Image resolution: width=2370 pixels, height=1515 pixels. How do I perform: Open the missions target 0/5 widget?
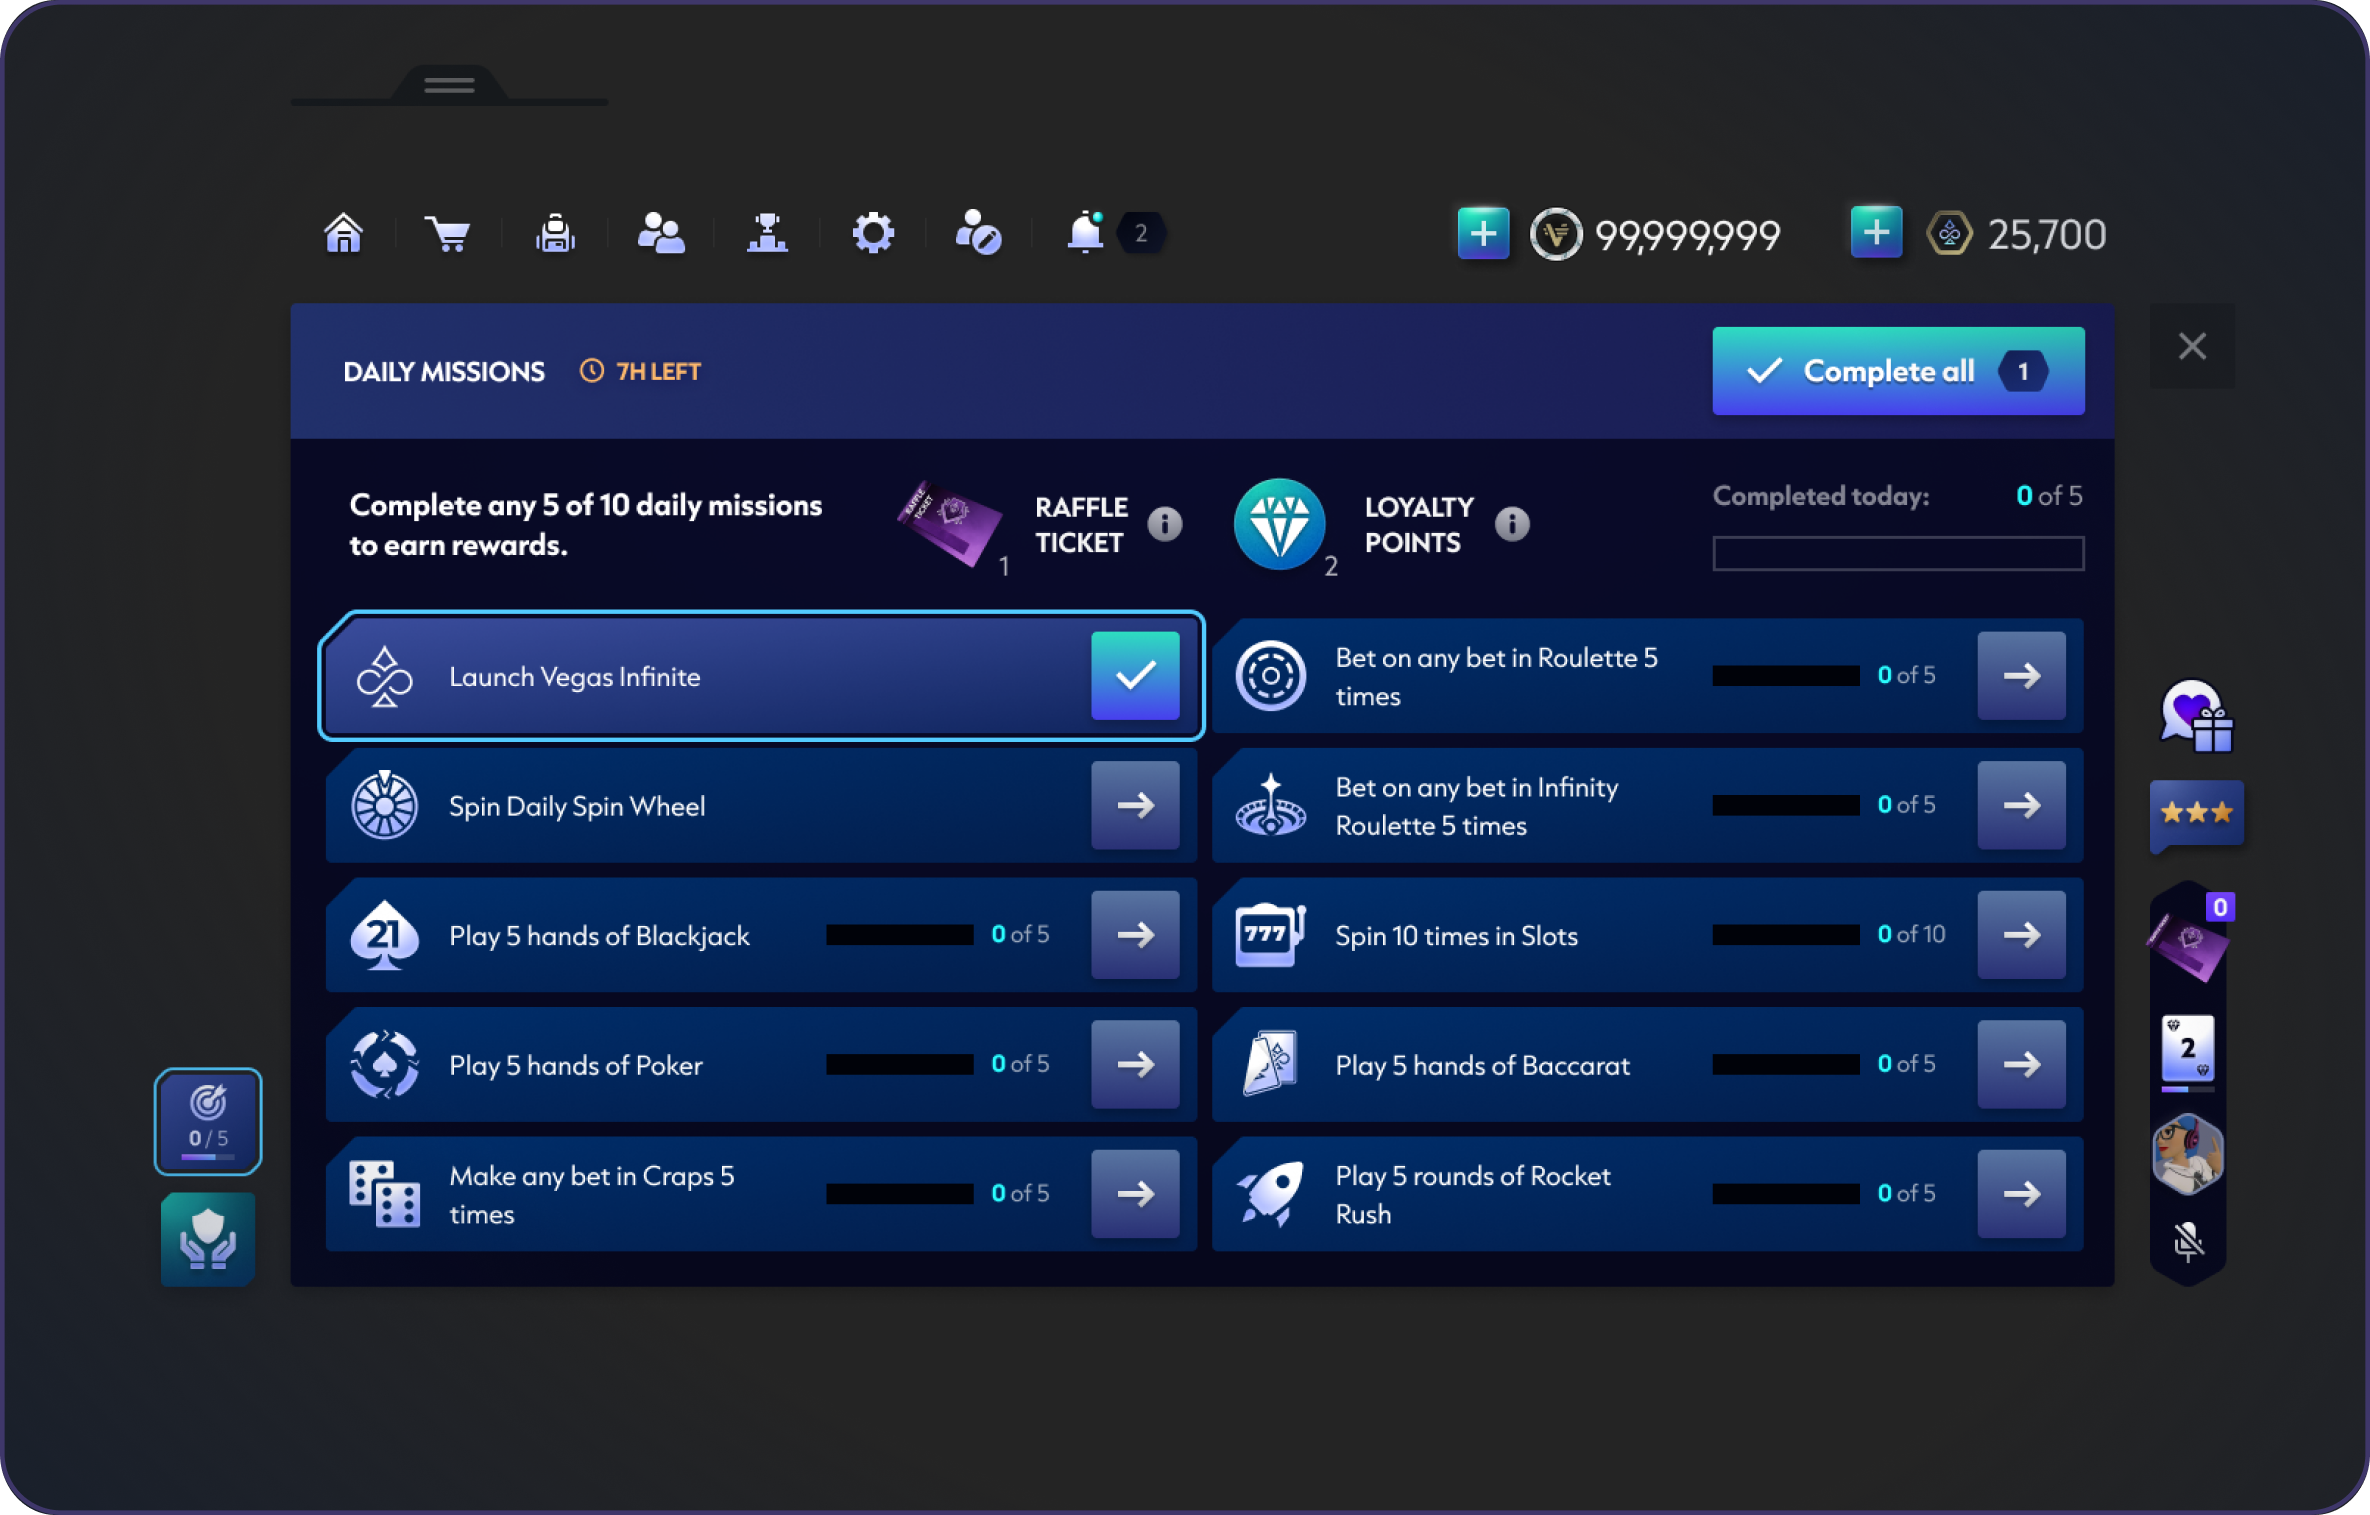pos(208,1121)
